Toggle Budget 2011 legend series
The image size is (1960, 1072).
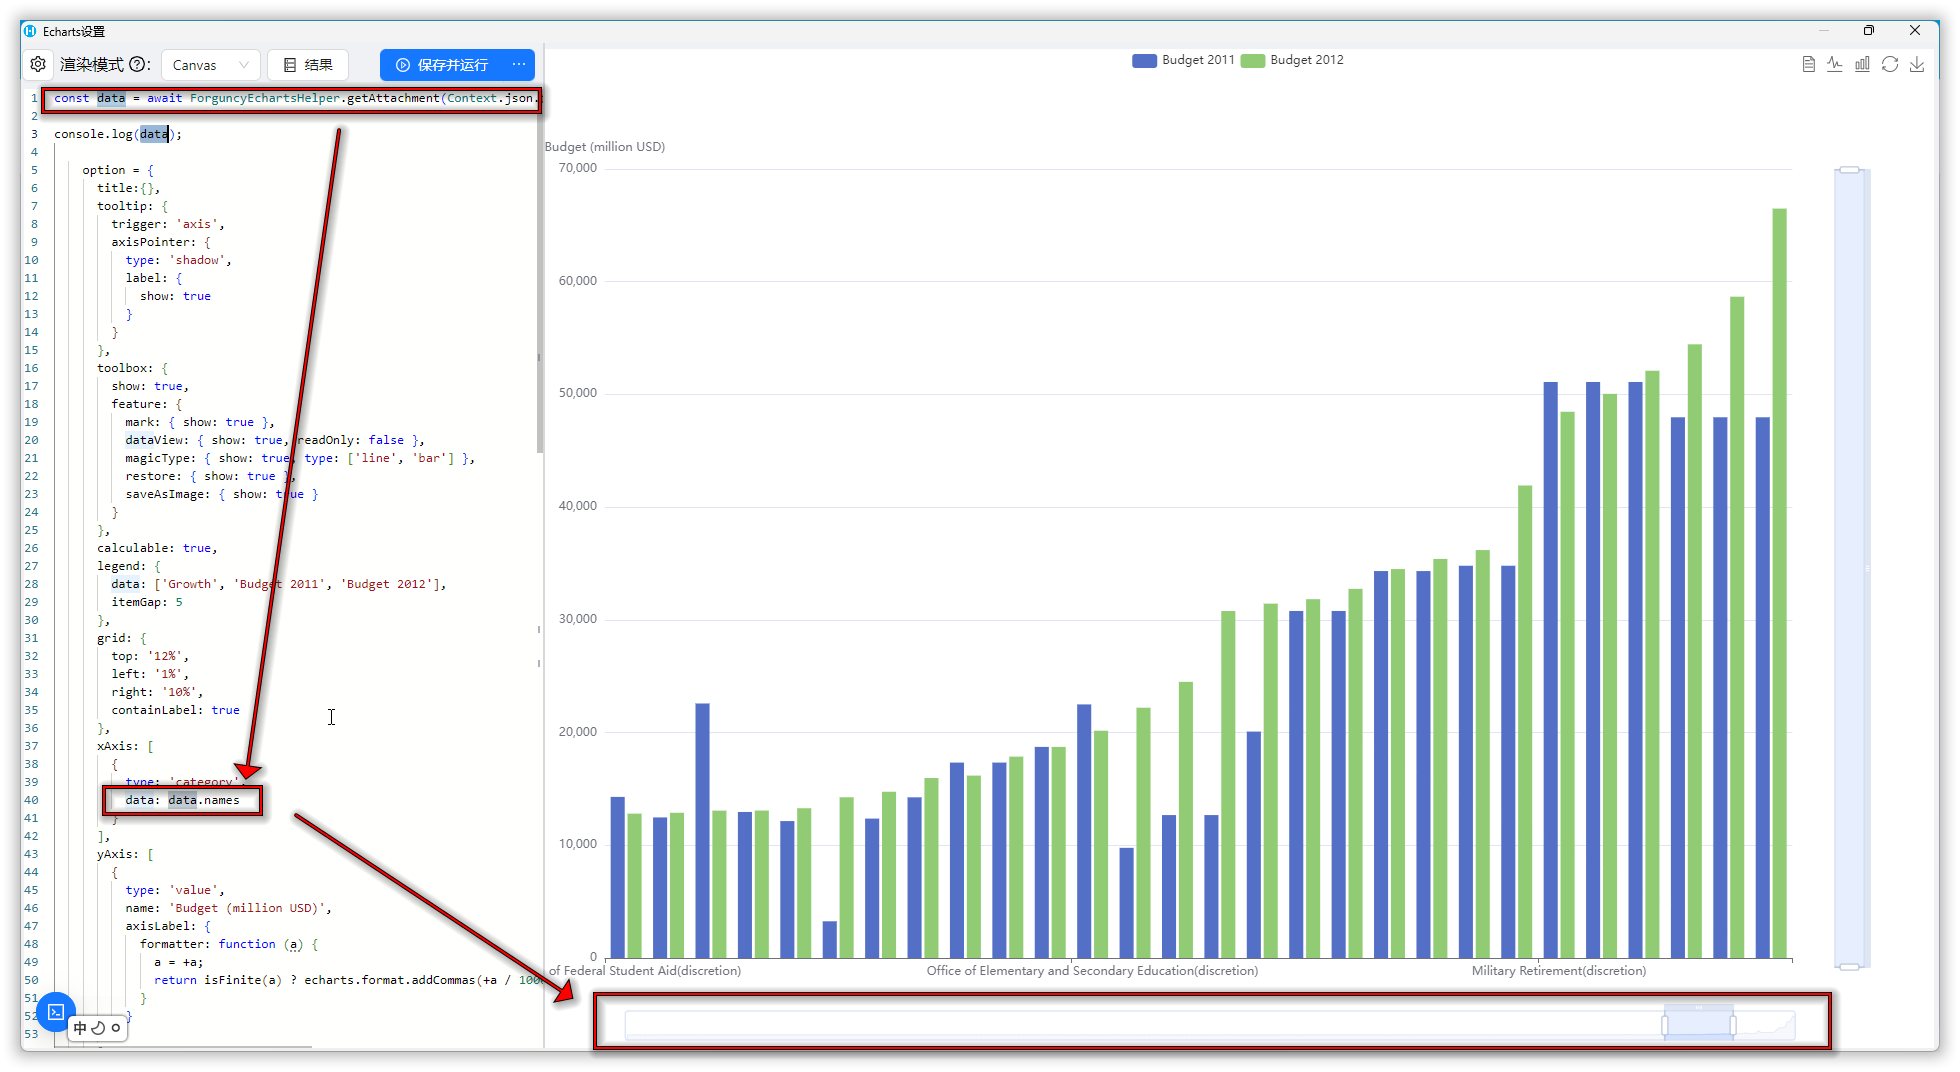[x=1183, y=60]
